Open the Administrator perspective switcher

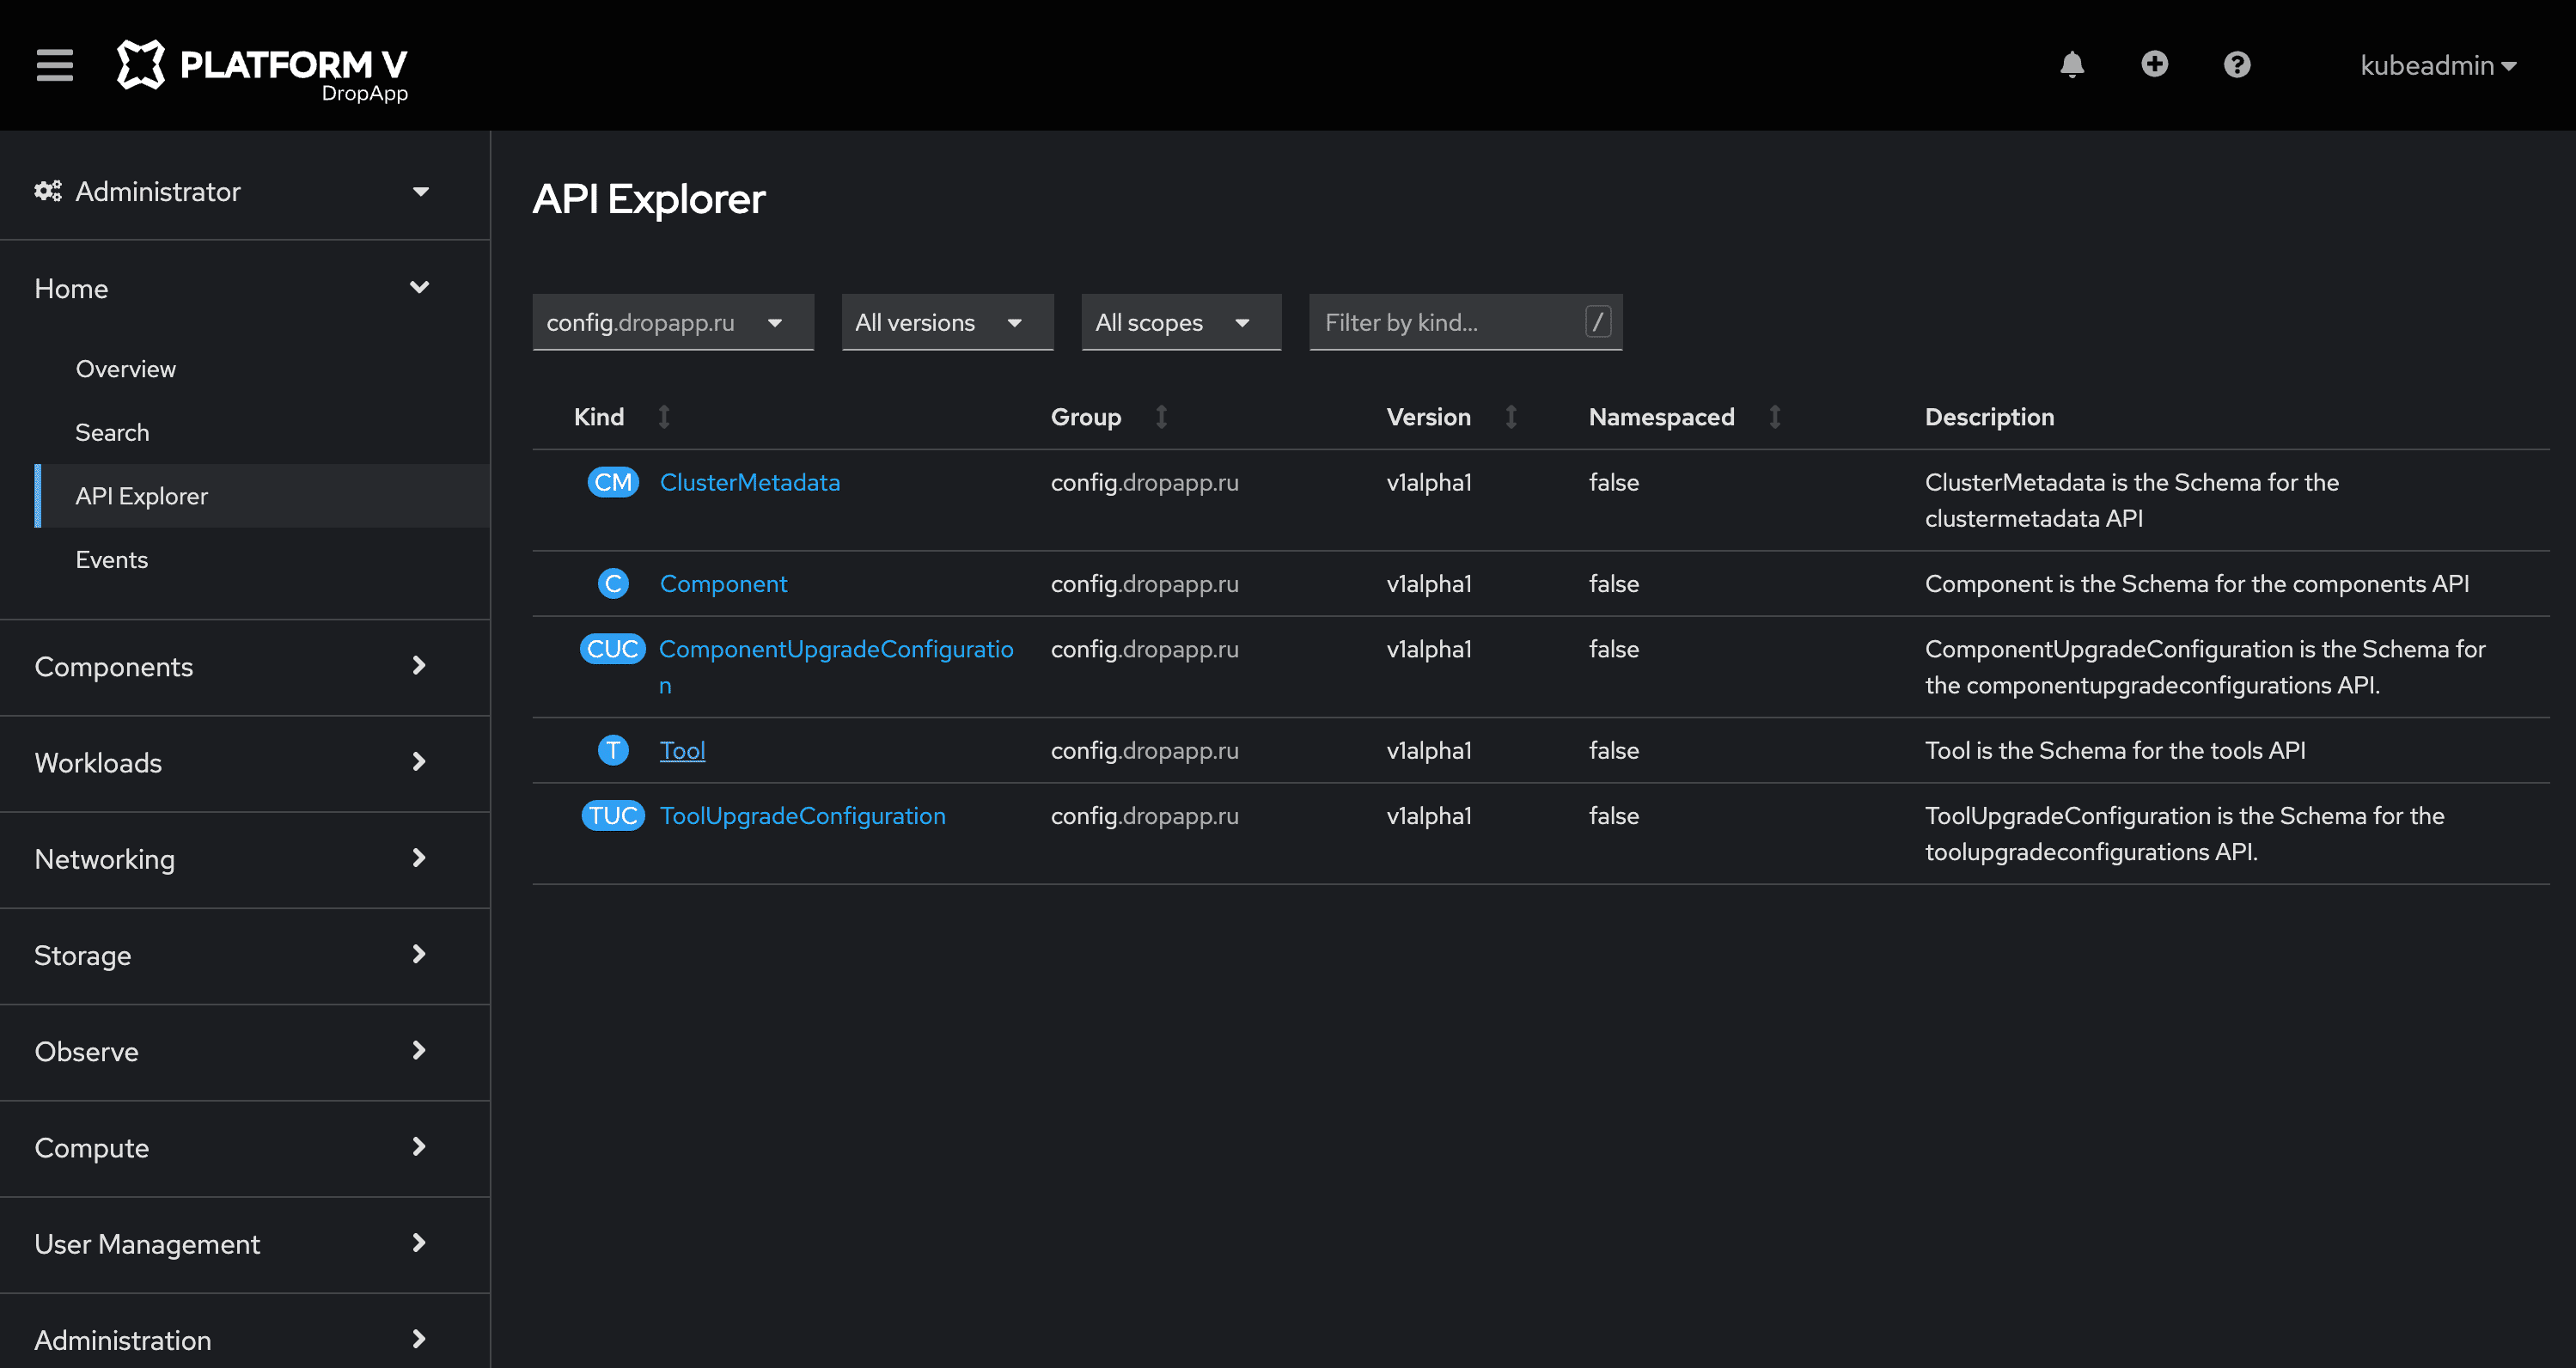coord(232,191)
